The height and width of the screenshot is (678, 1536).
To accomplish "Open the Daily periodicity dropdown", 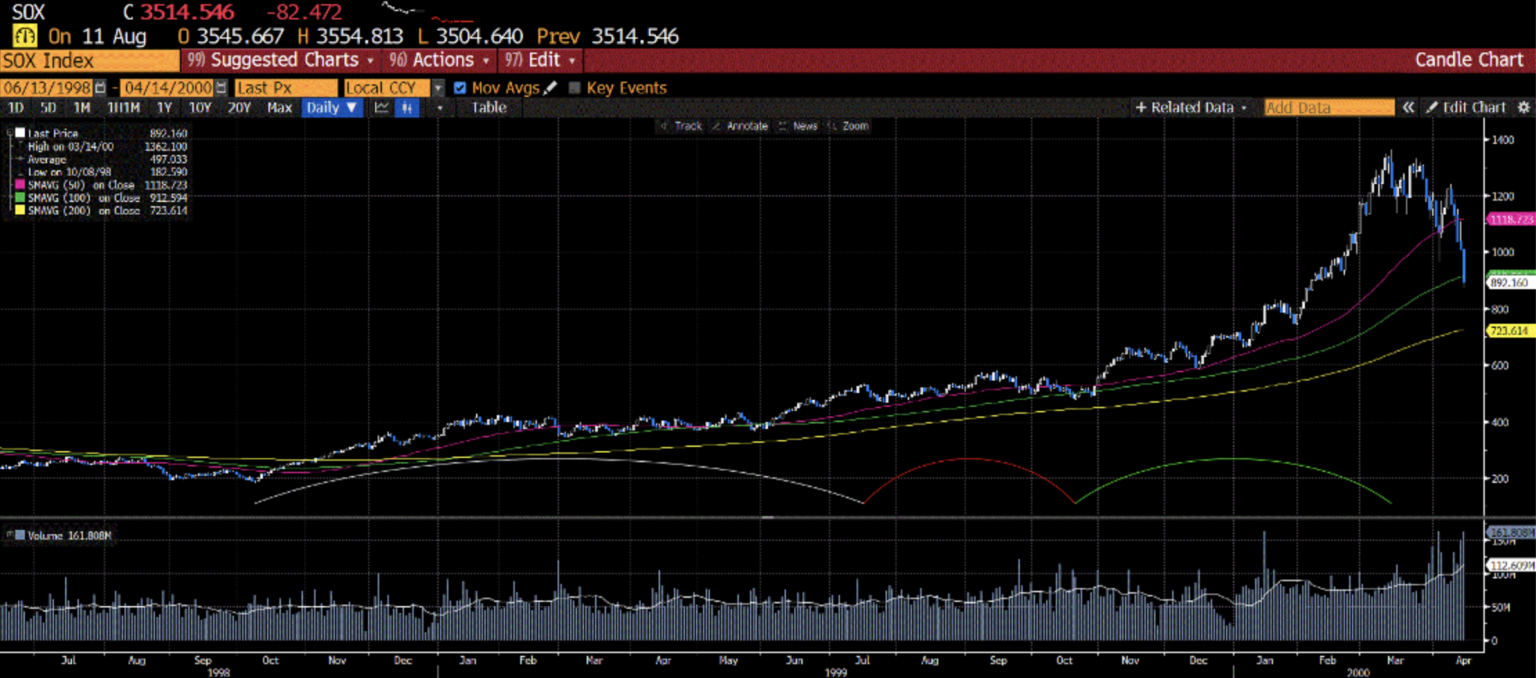I will point(331,107).
